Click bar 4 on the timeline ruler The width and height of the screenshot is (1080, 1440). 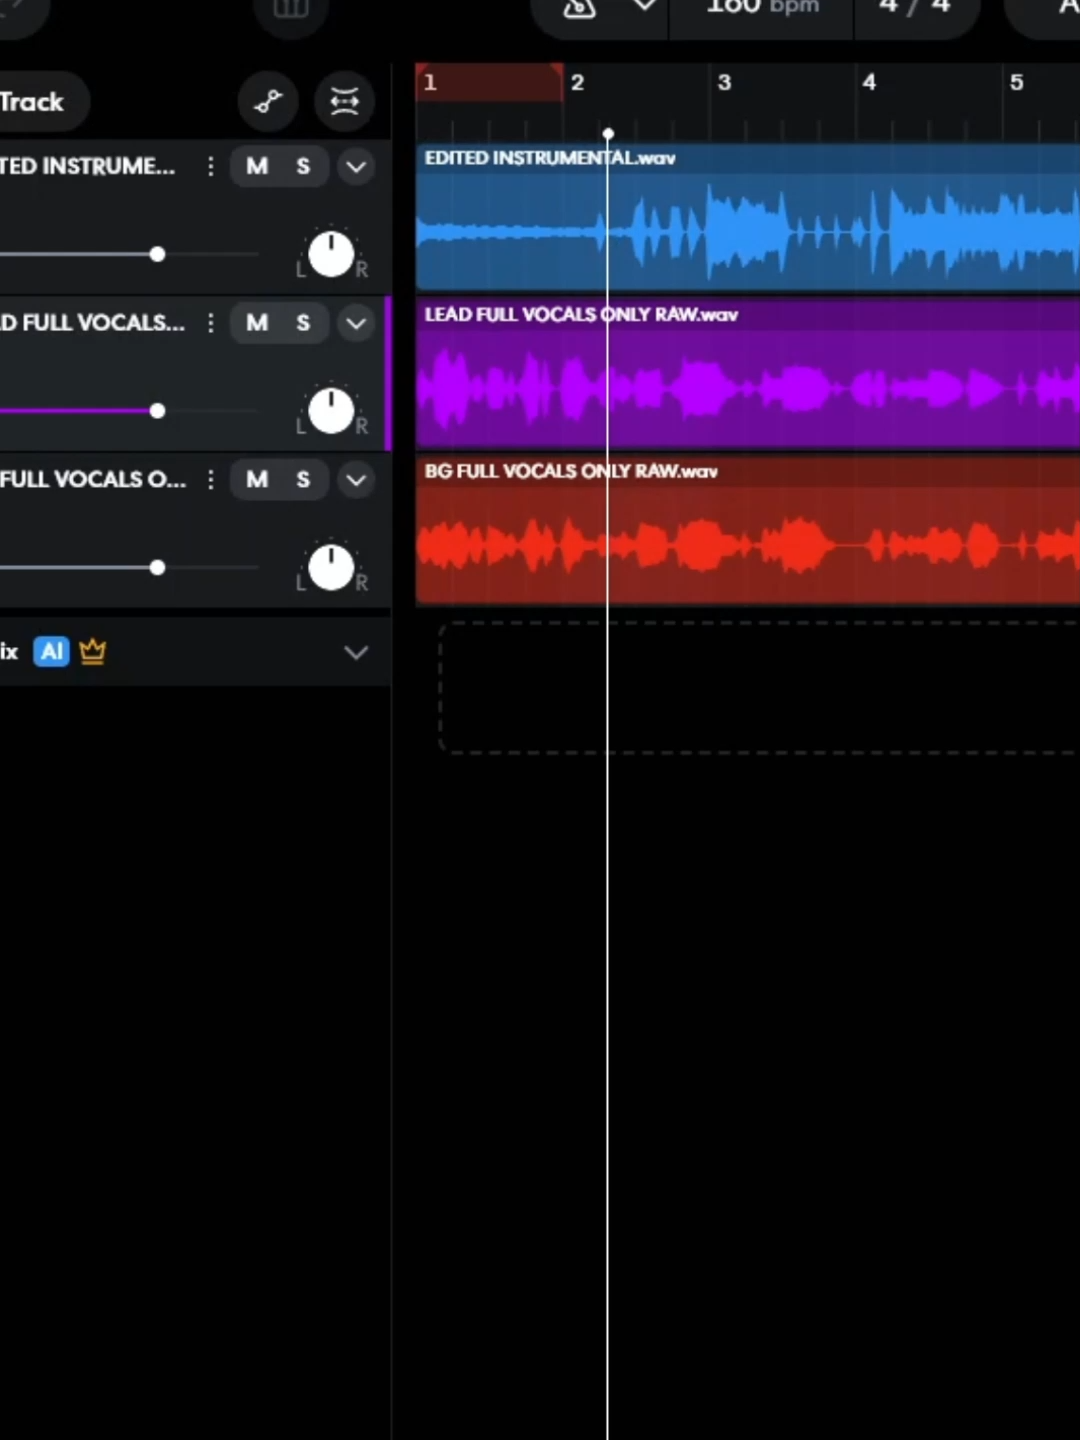click(869, 82)
